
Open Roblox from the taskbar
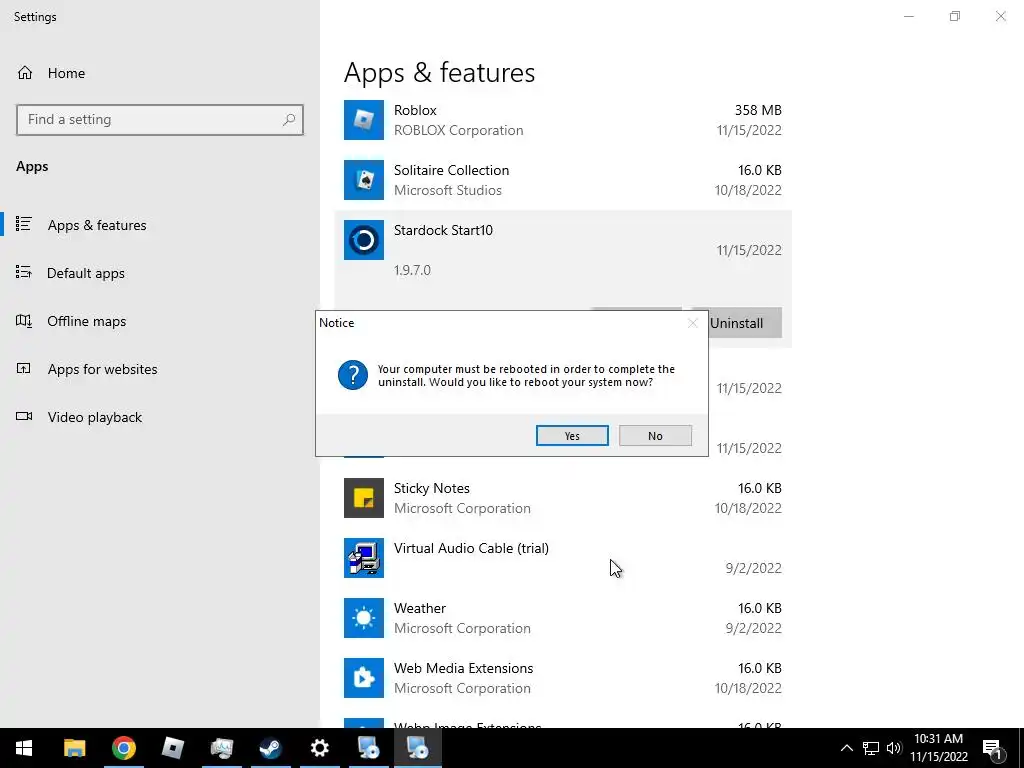click(172, 748)
